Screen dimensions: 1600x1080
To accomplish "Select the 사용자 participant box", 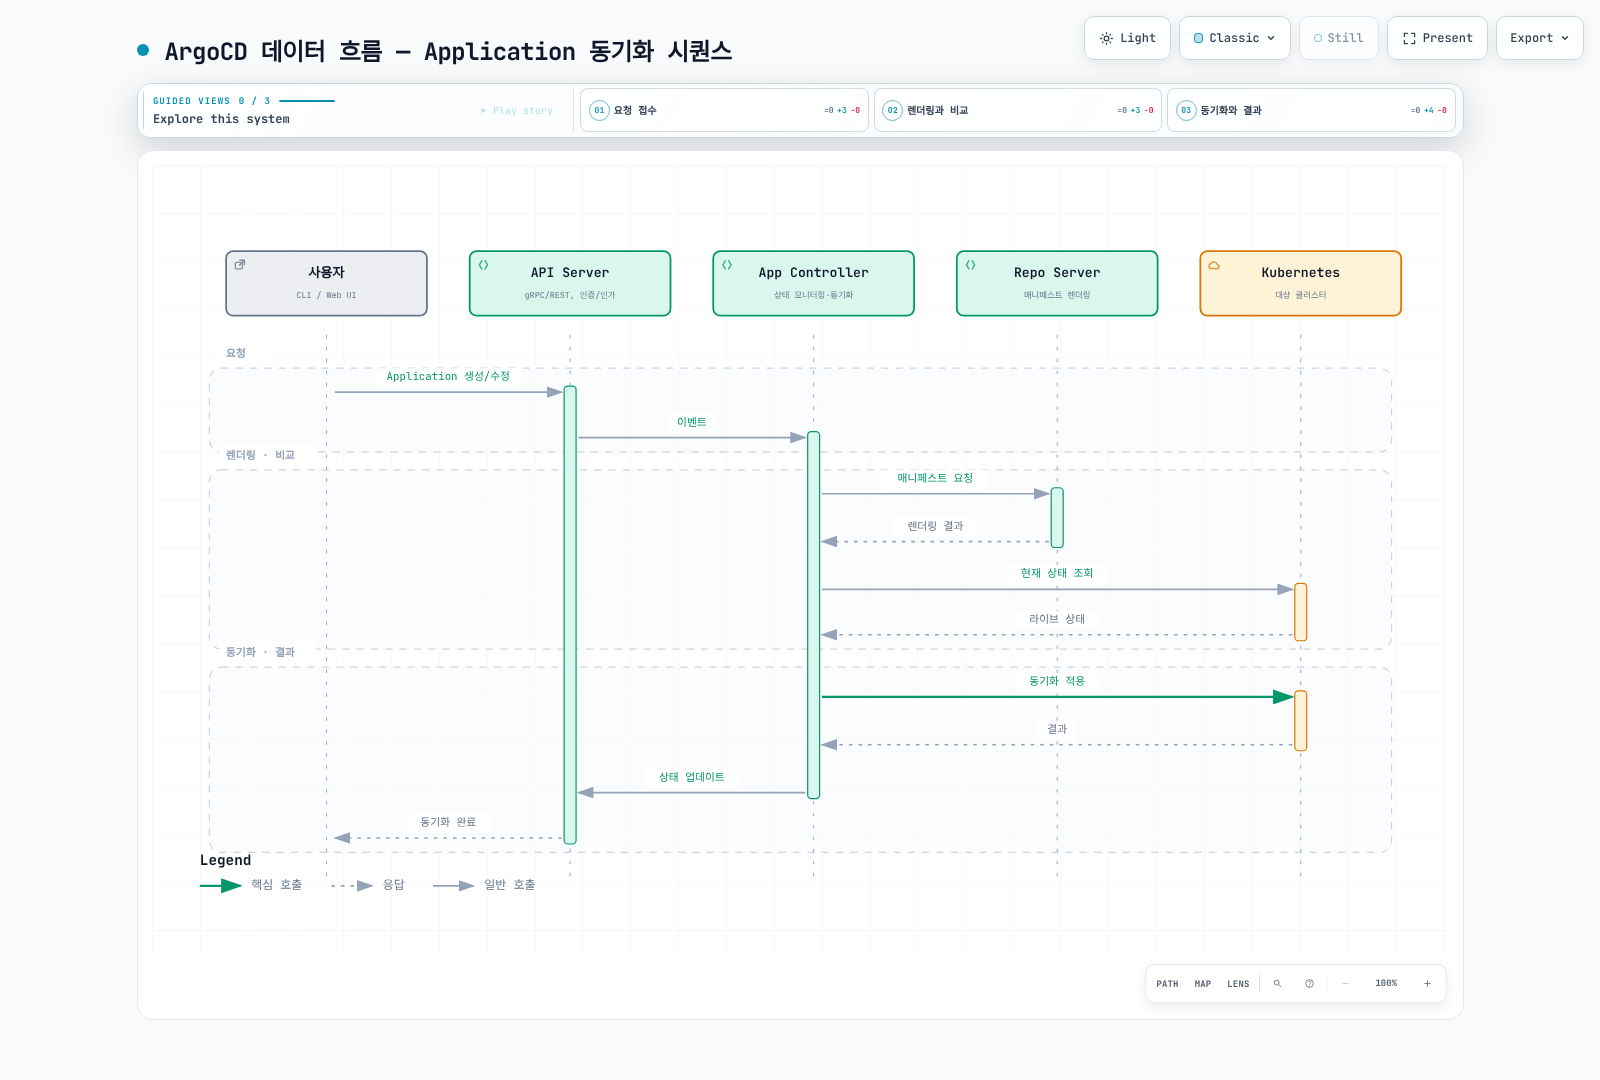I will [x=326, y=283].
